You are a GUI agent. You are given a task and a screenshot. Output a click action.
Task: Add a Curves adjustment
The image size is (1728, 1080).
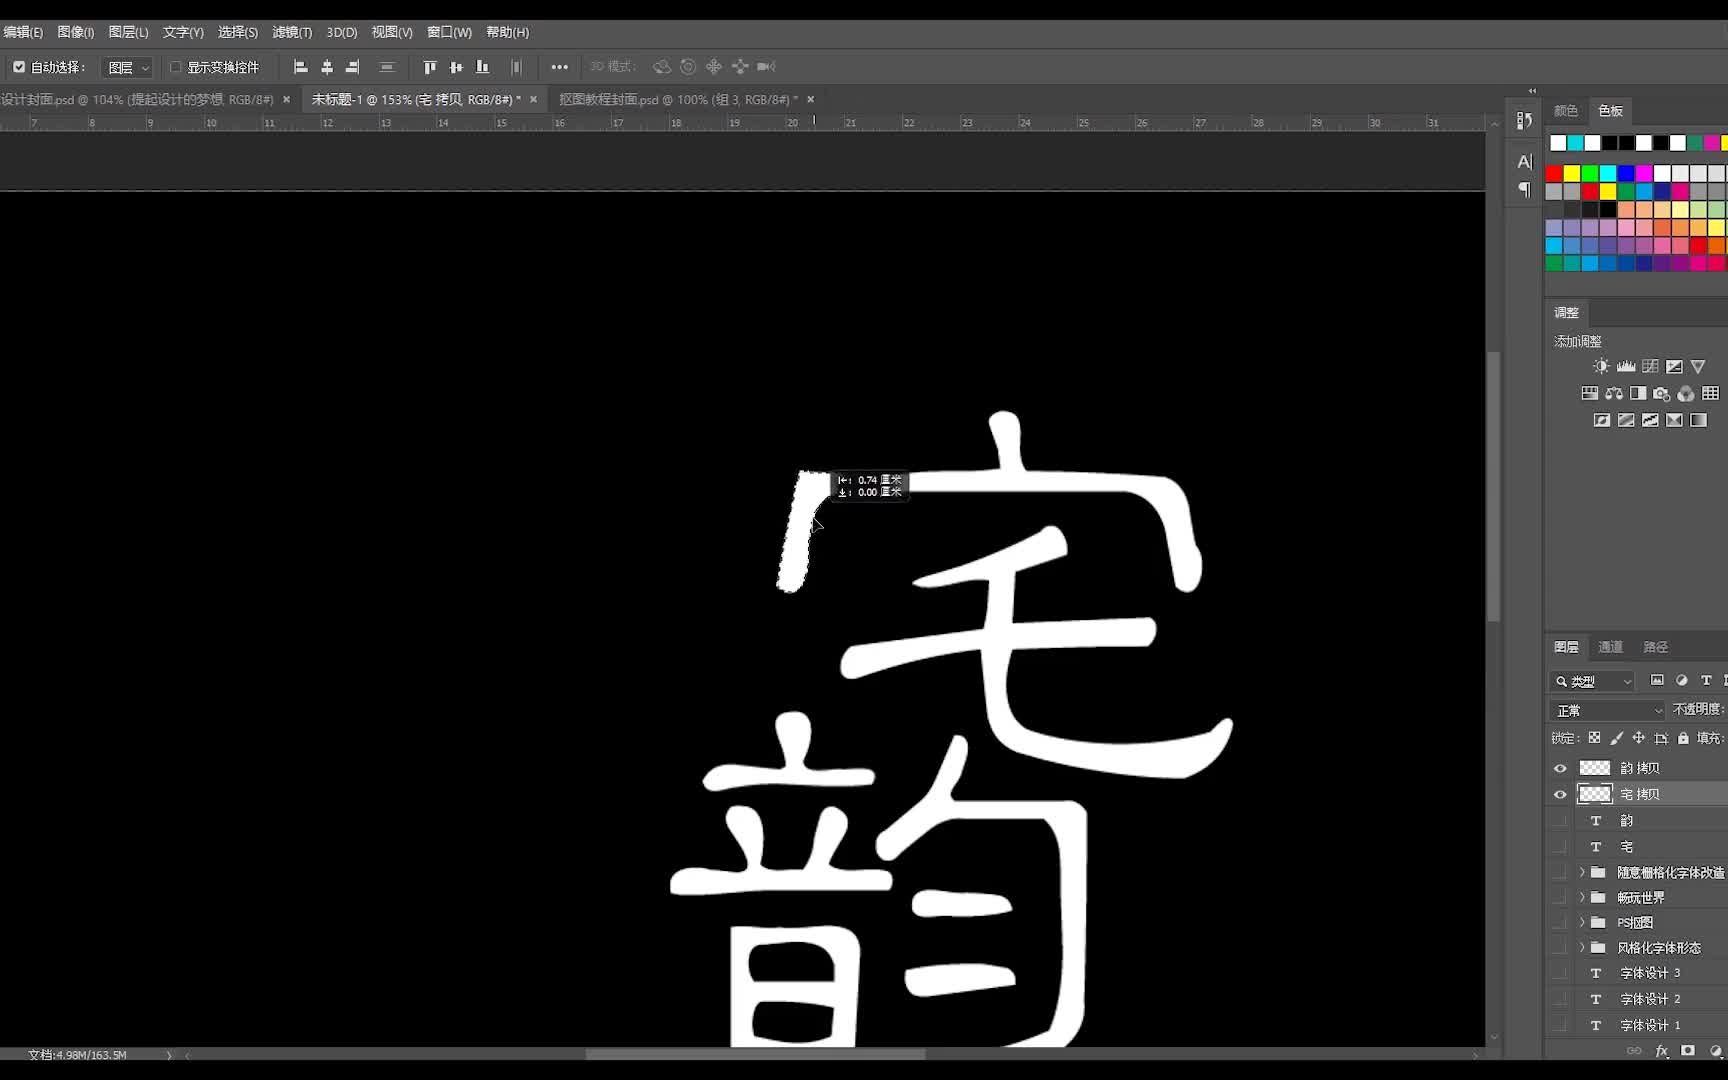pos(1650,366)
